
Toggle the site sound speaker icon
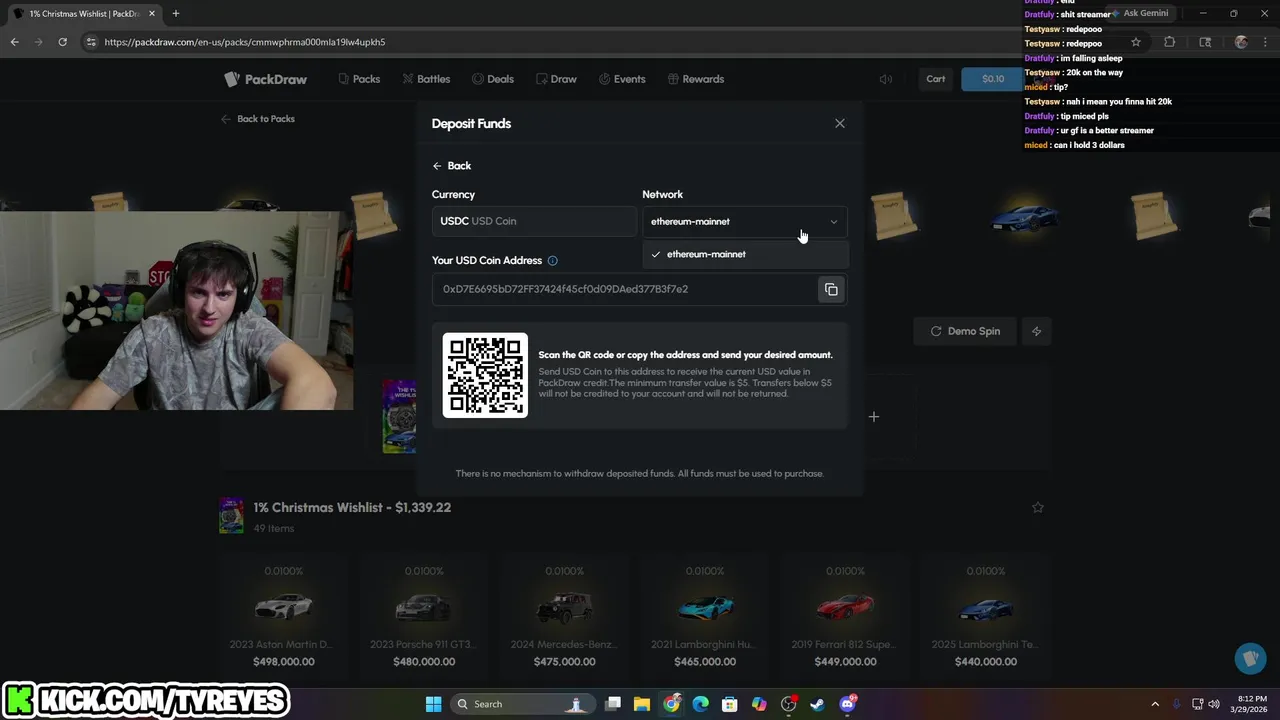coord(886,79)
